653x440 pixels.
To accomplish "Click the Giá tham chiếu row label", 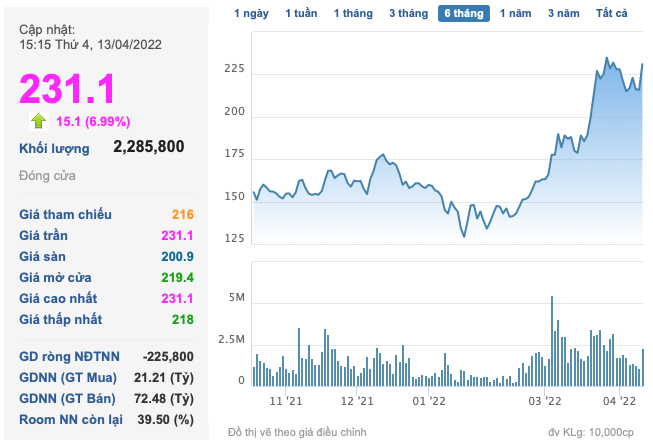I will pyautogui.click(x=66, y=214).
